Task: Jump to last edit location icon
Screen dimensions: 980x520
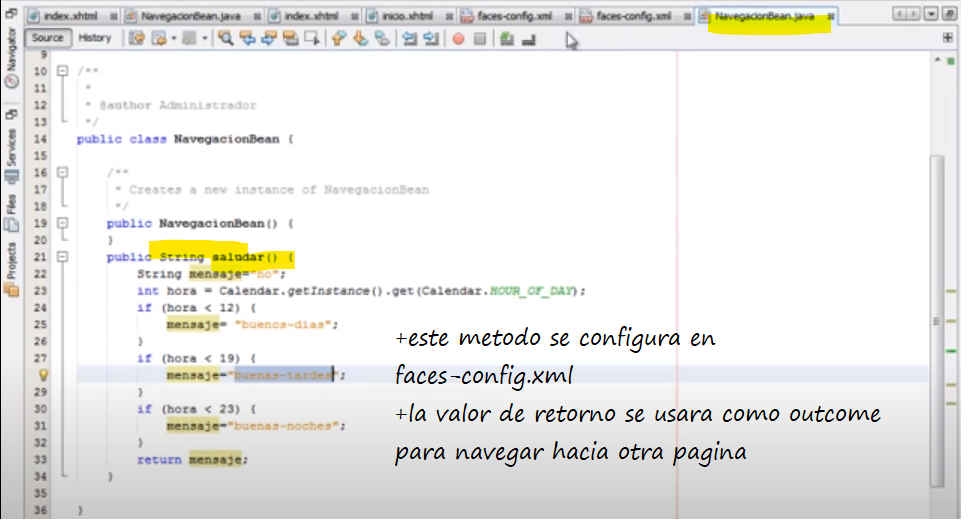Action: click(137, 39)
